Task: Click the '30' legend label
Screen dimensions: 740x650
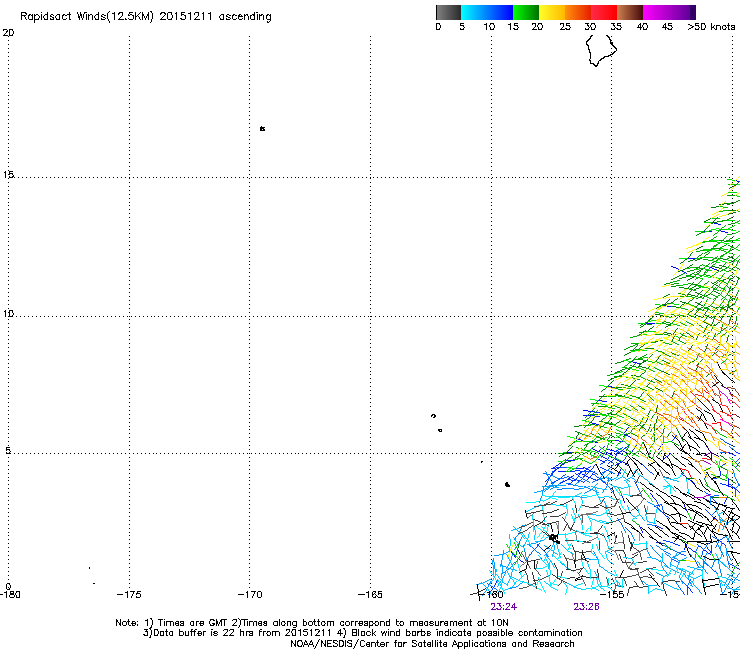Action: pos(590,27)
